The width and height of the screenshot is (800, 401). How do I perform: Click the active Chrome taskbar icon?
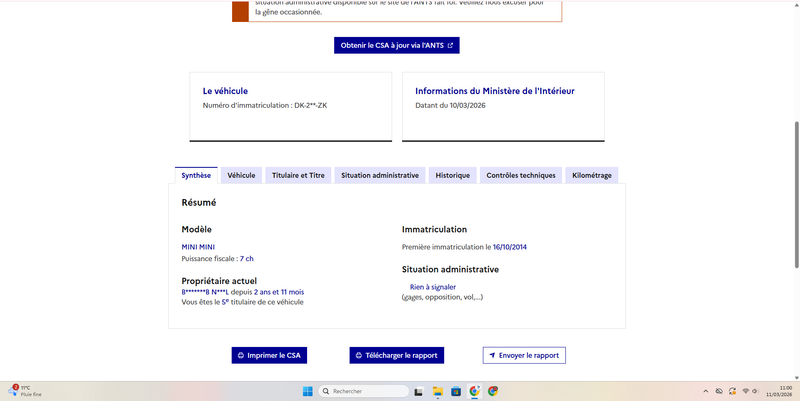[474, 391]
